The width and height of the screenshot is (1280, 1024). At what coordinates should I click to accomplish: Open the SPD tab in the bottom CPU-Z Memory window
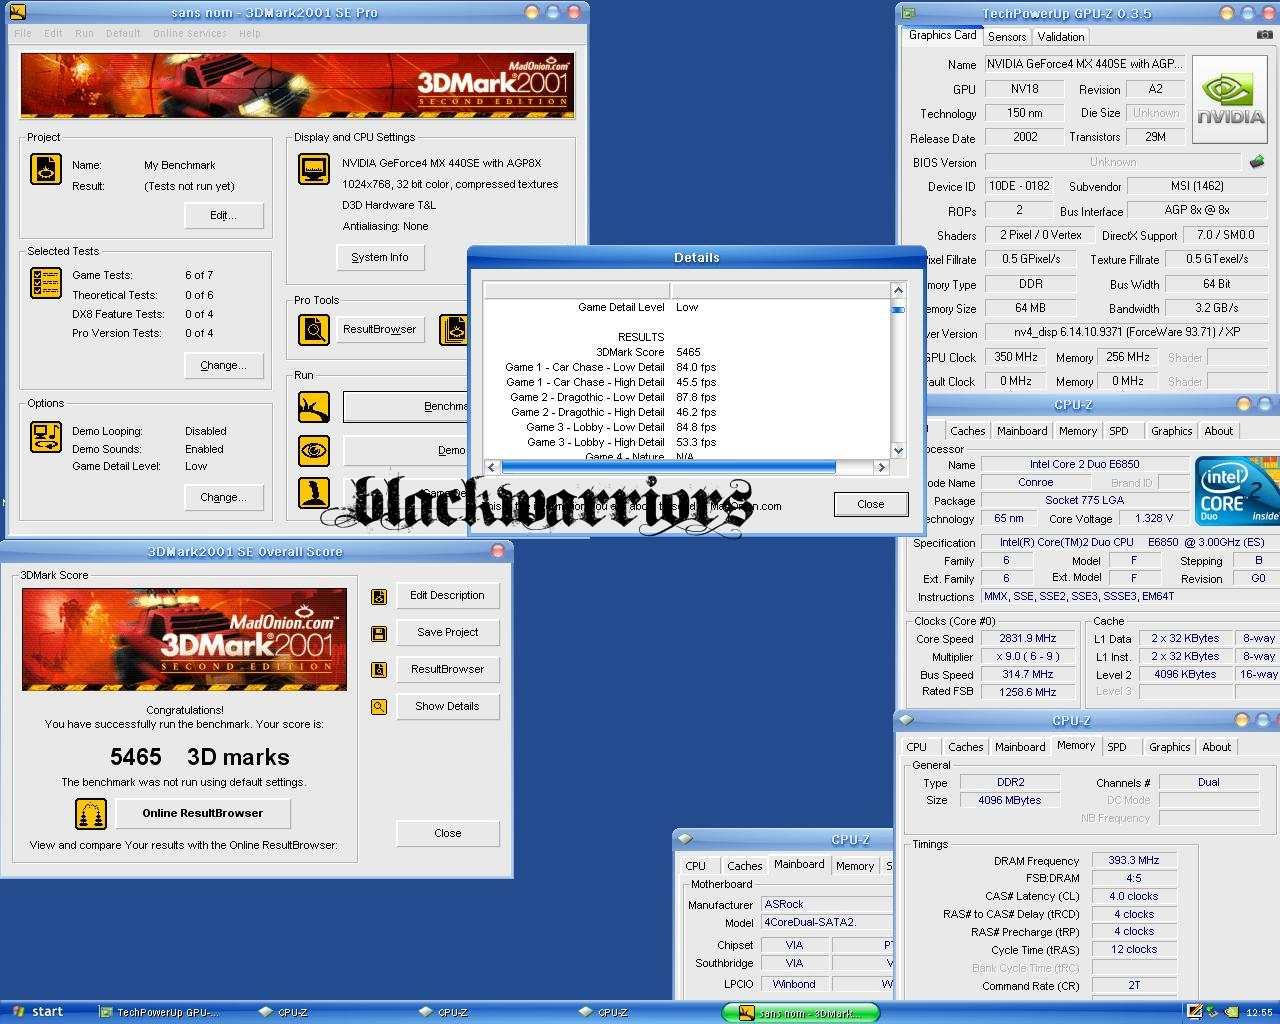point(1117,747)
